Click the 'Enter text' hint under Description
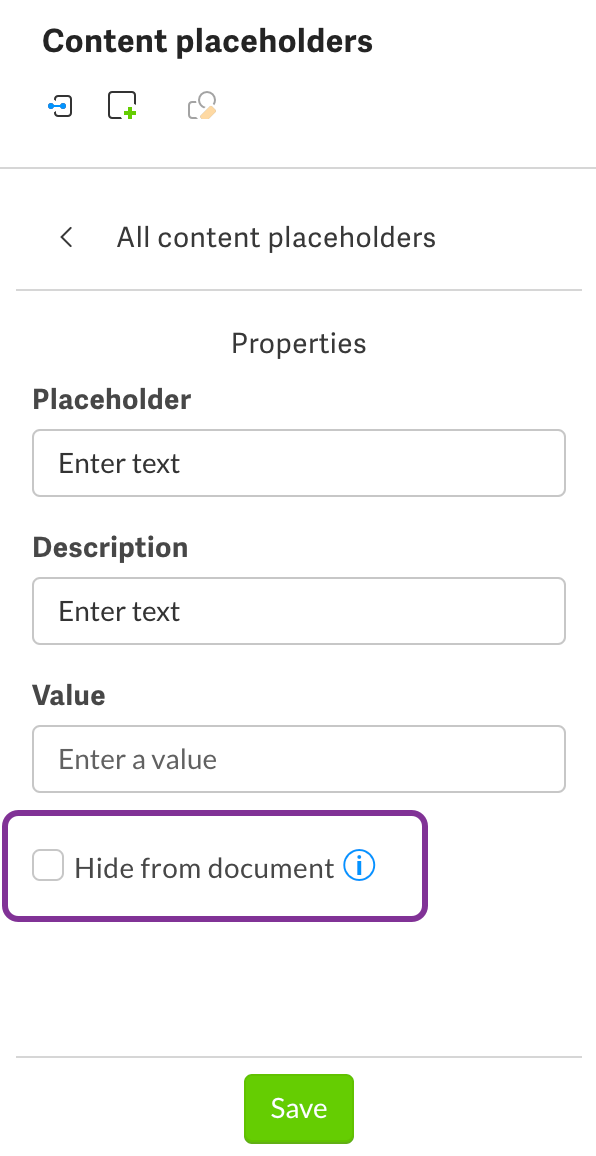 pos(119,611)
